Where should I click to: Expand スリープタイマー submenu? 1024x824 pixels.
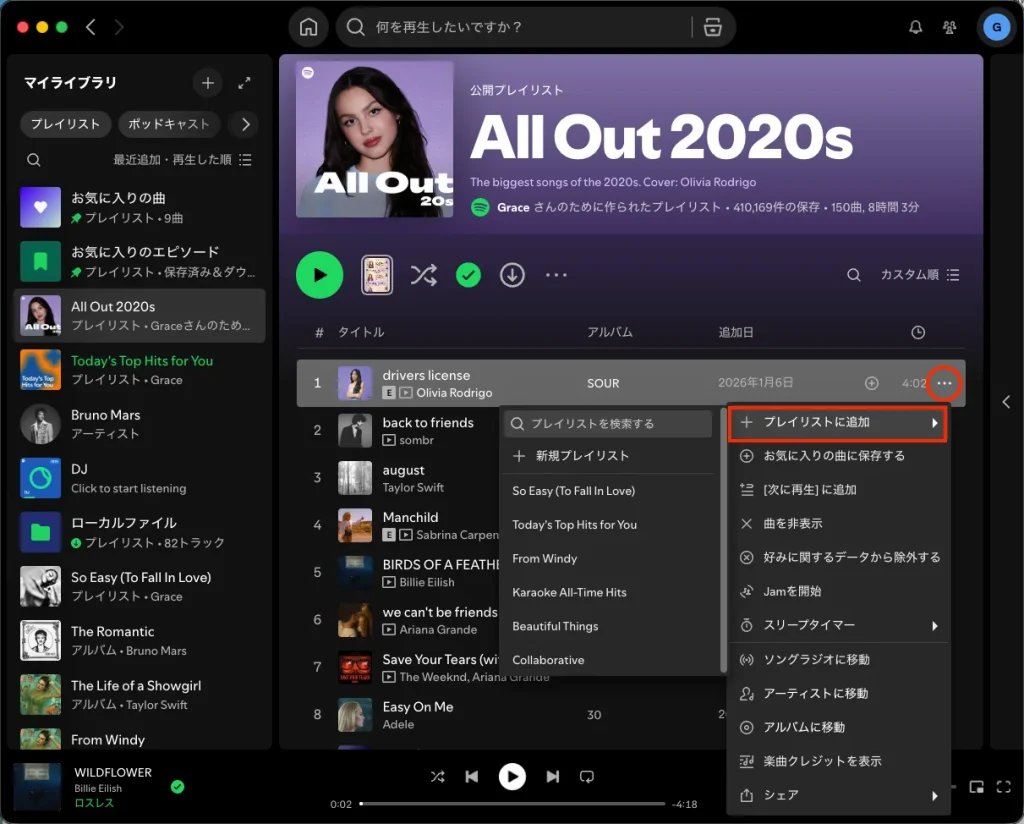tap(838, 626)
